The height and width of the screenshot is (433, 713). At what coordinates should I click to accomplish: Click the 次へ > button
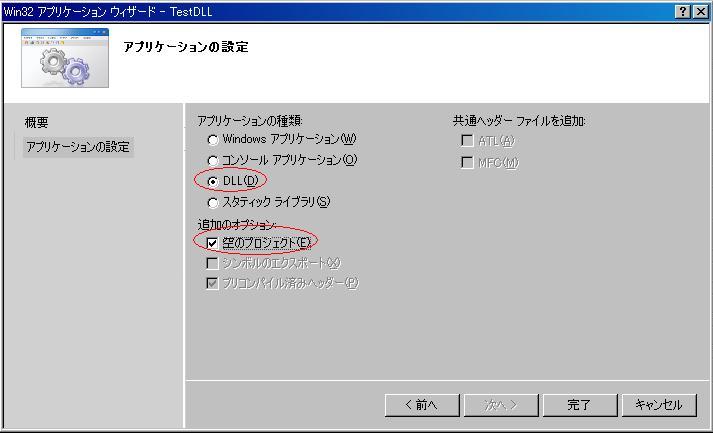pyautogui.click(x=501, y=405)
